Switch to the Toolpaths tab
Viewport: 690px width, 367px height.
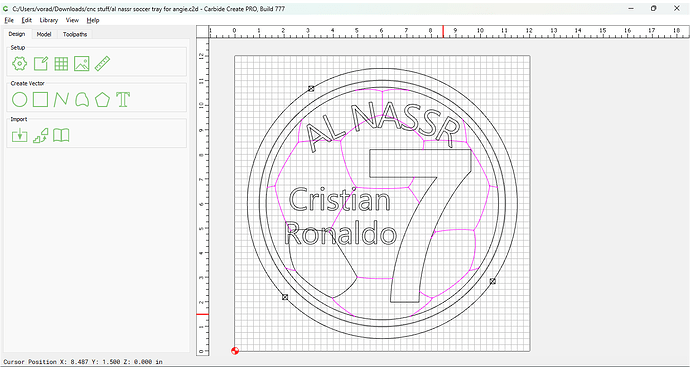tap(75, 34)
